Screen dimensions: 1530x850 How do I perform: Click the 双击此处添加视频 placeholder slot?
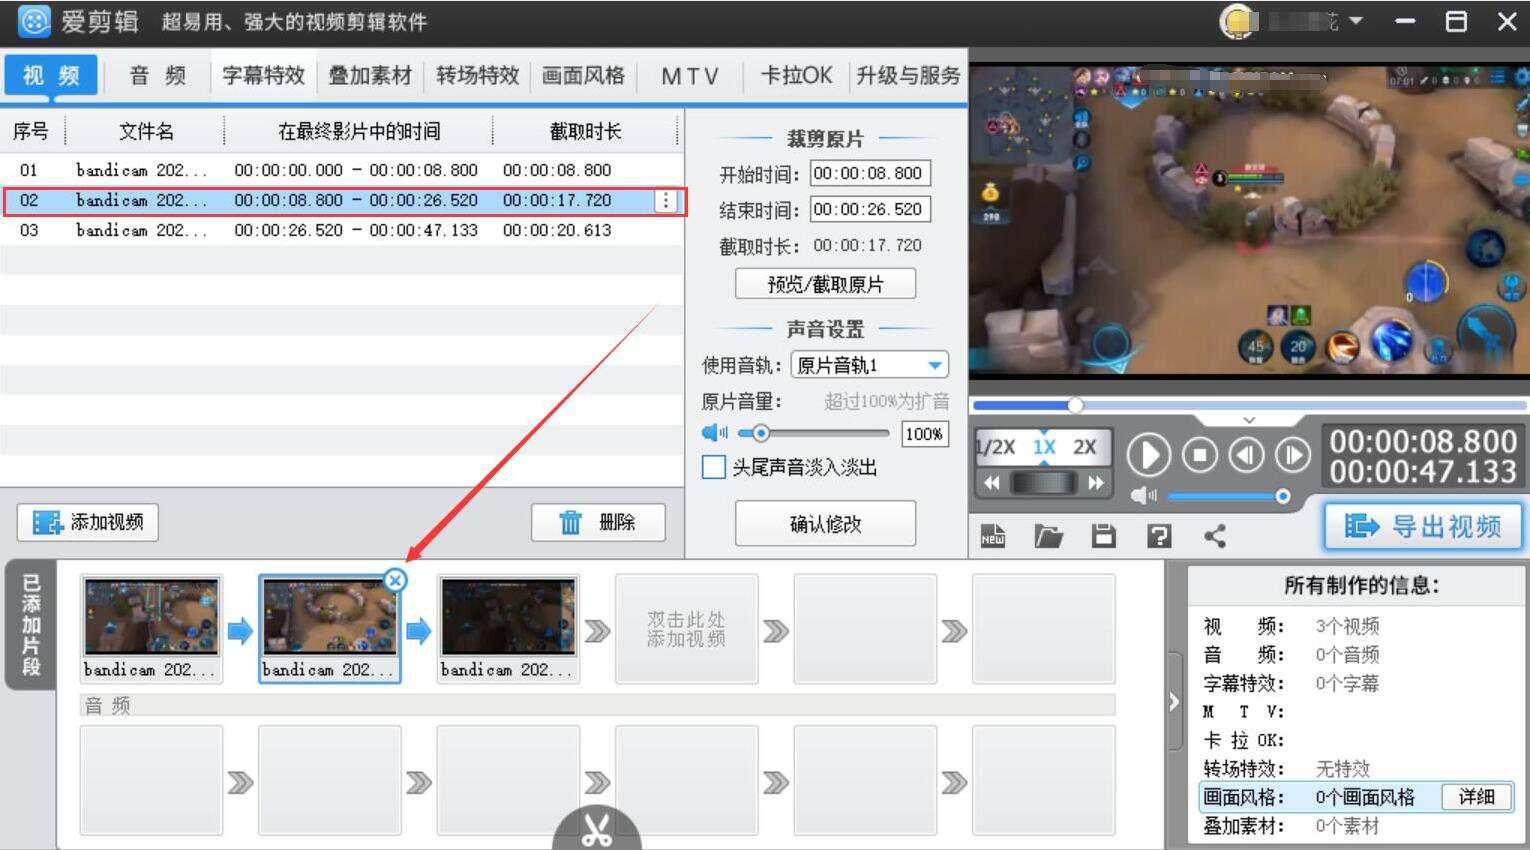tap(686, 629)
